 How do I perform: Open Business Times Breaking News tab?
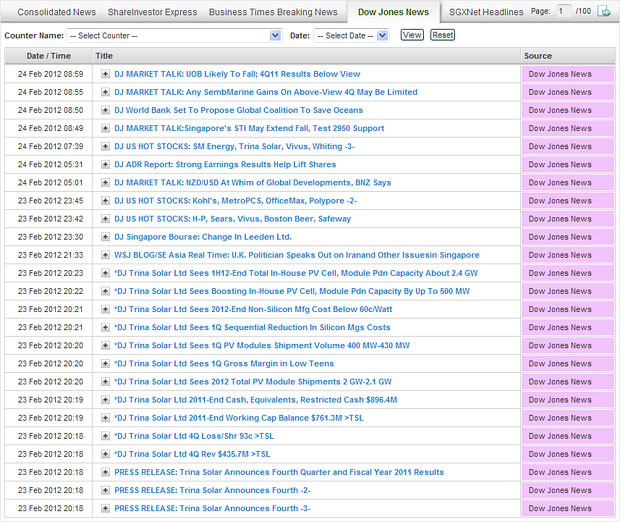coord(273,12)
